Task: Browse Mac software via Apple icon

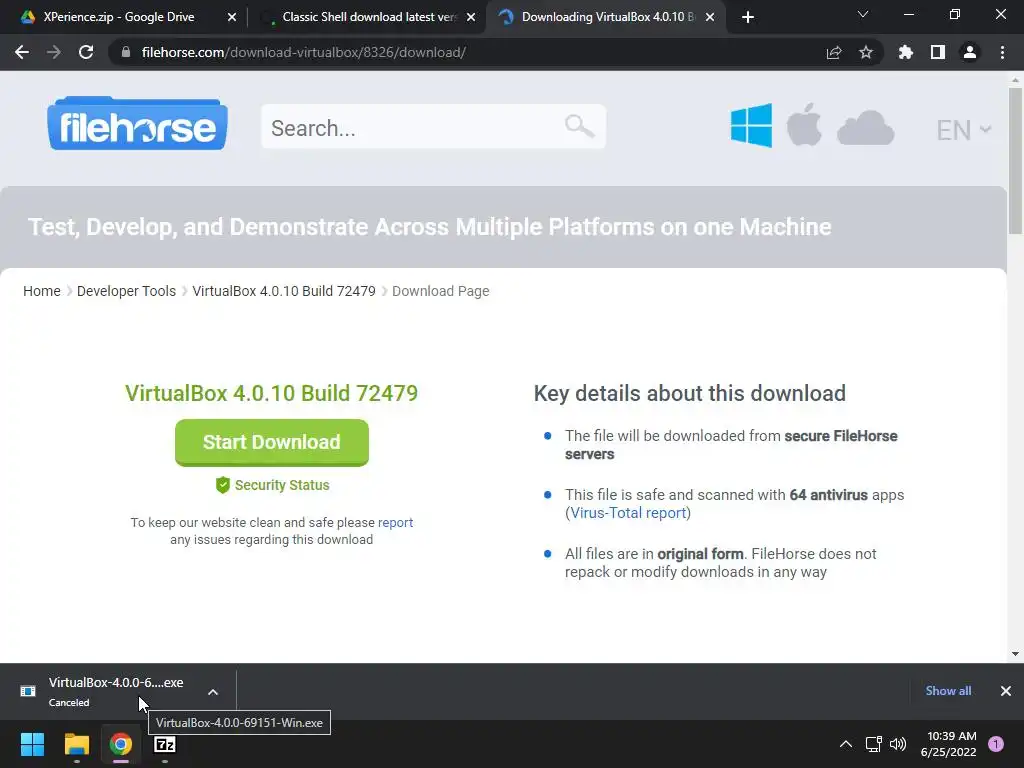Action: (x=804, y=124)
